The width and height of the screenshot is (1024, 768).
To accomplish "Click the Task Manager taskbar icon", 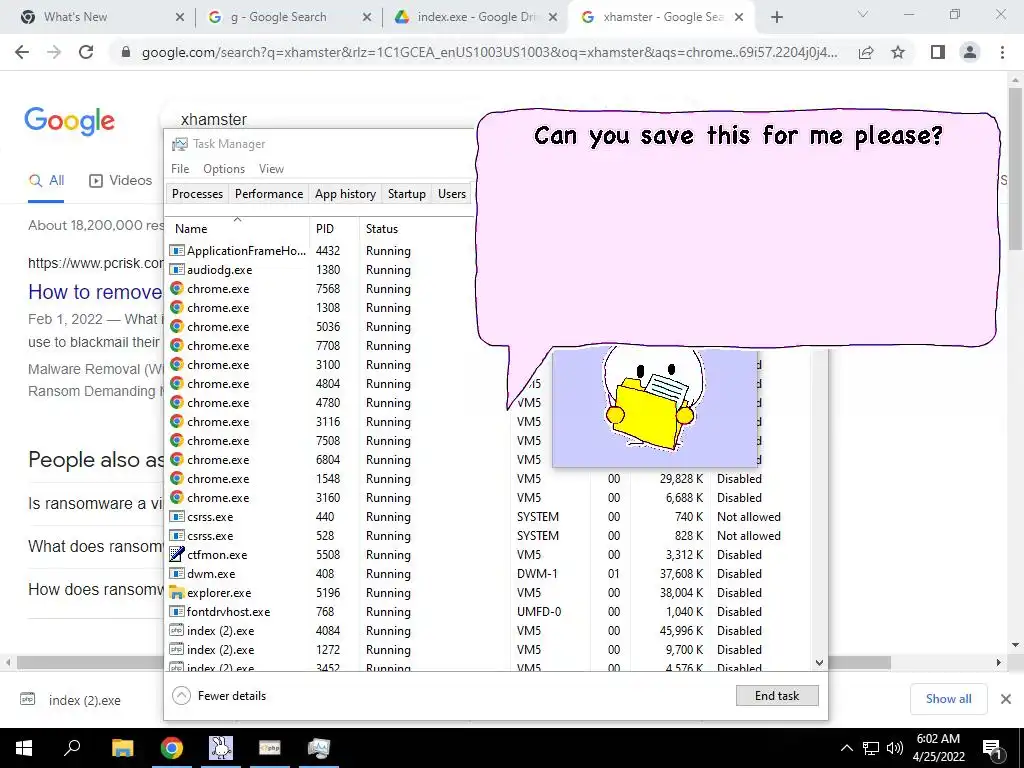I will (x=319, y=748).
